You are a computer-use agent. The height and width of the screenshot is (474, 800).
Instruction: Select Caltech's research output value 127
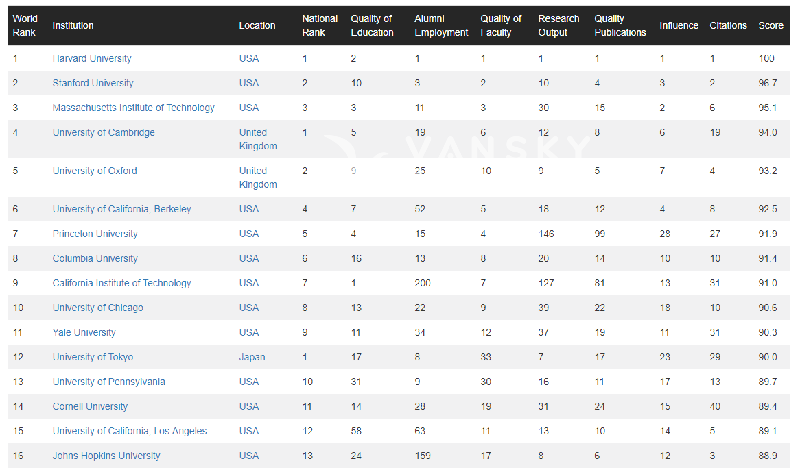546,283
